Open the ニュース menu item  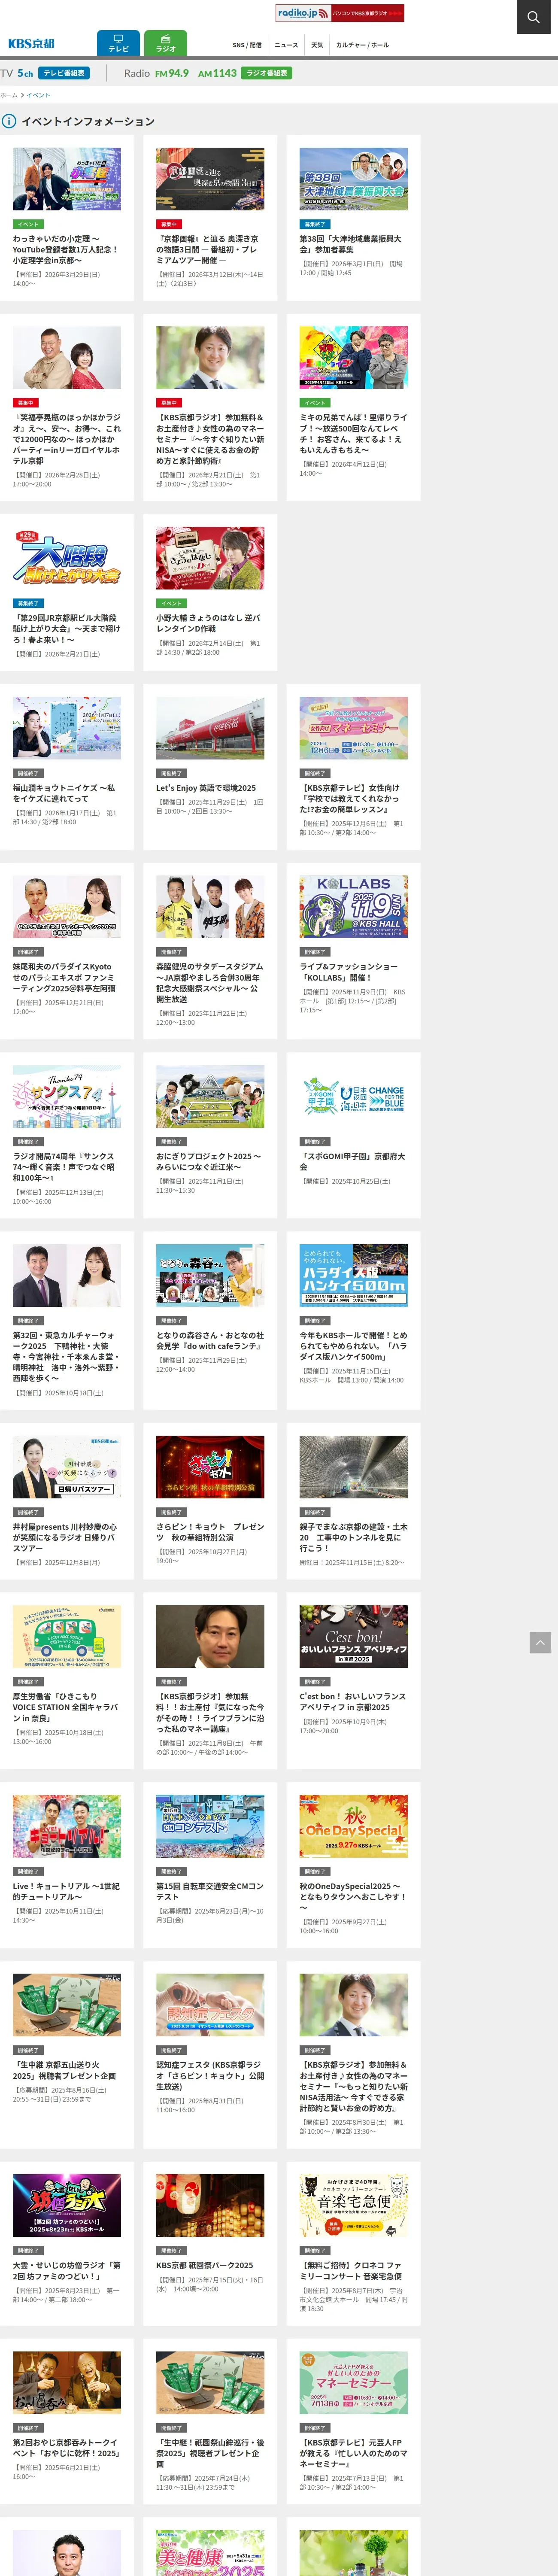286,45
